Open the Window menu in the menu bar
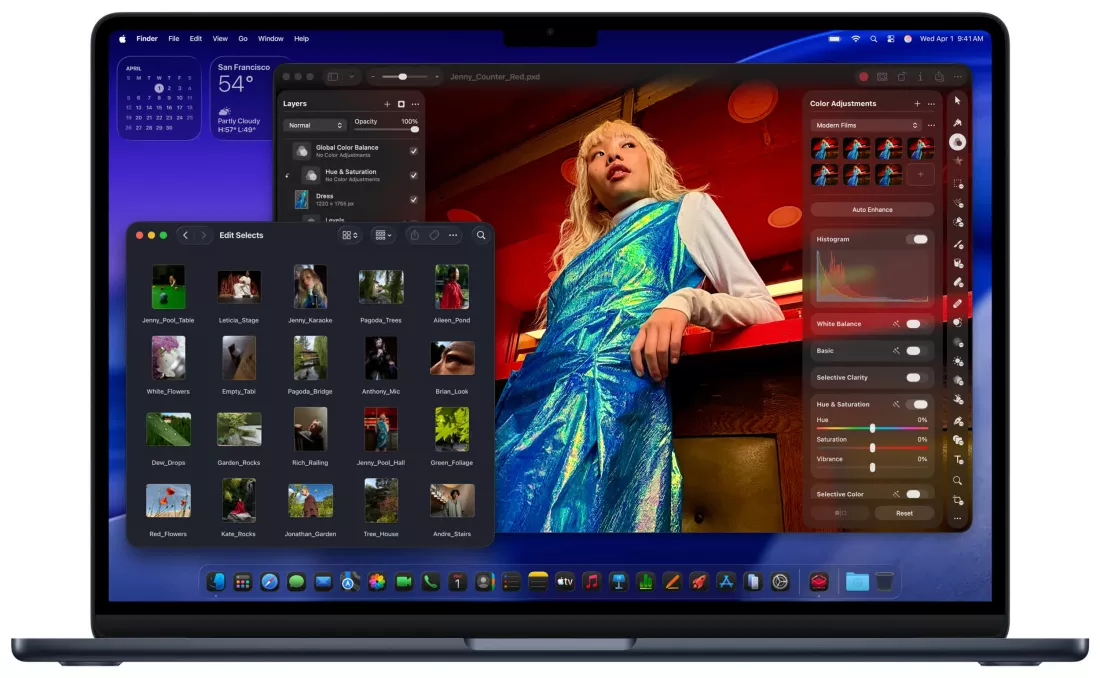Viewport: 1100px width, 678px height. tap(270, 39)
